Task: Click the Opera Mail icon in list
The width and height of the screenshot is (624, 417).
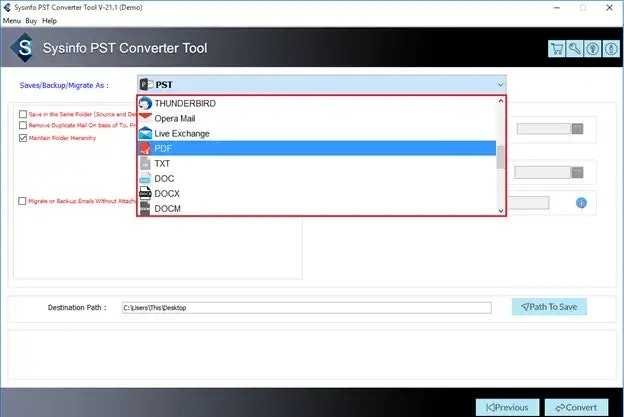Action: [145, 118]
